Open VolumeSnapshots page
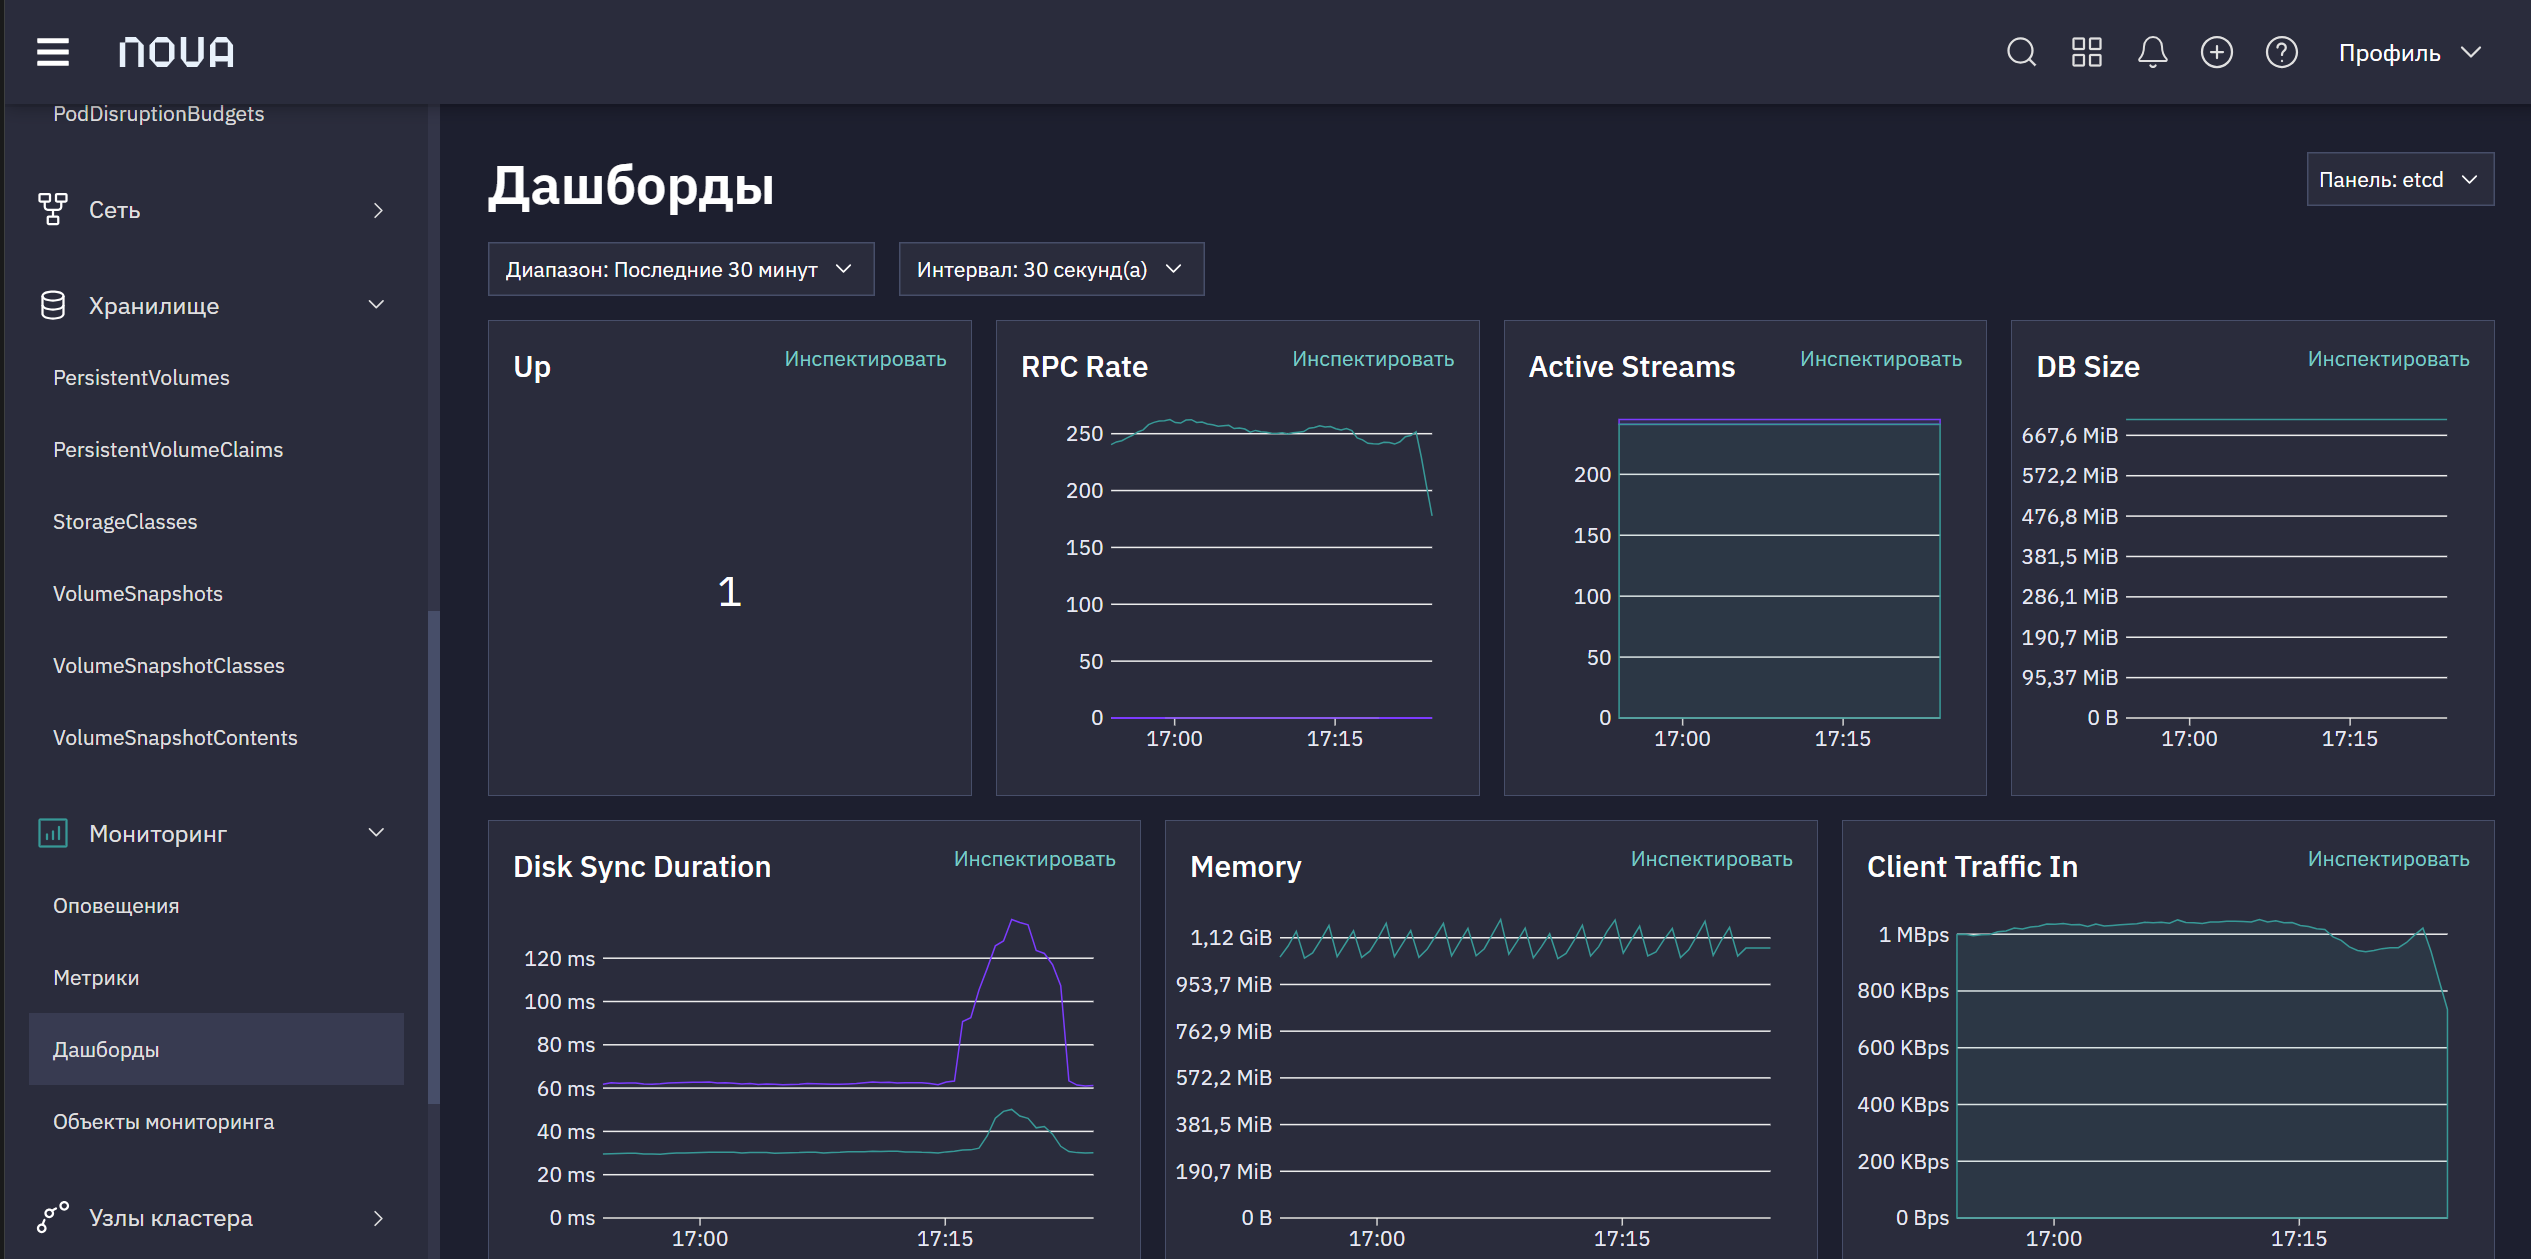2531x1259 pixels. coord(138,594)
